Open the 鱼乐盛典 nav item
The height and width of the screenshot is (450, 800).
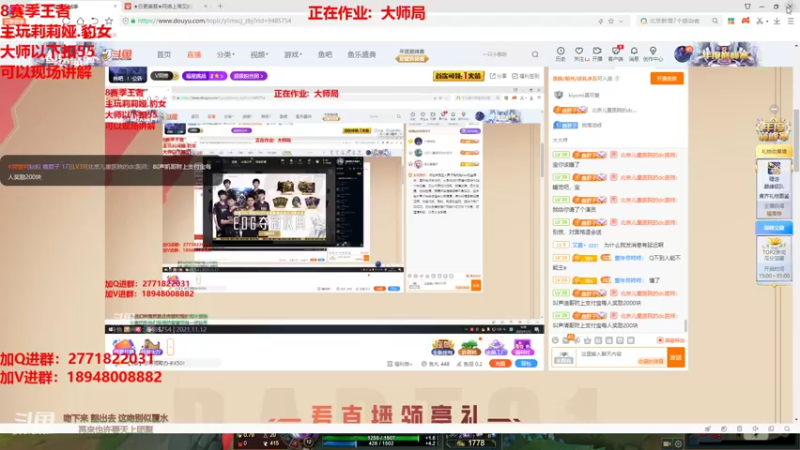(361, 55)
